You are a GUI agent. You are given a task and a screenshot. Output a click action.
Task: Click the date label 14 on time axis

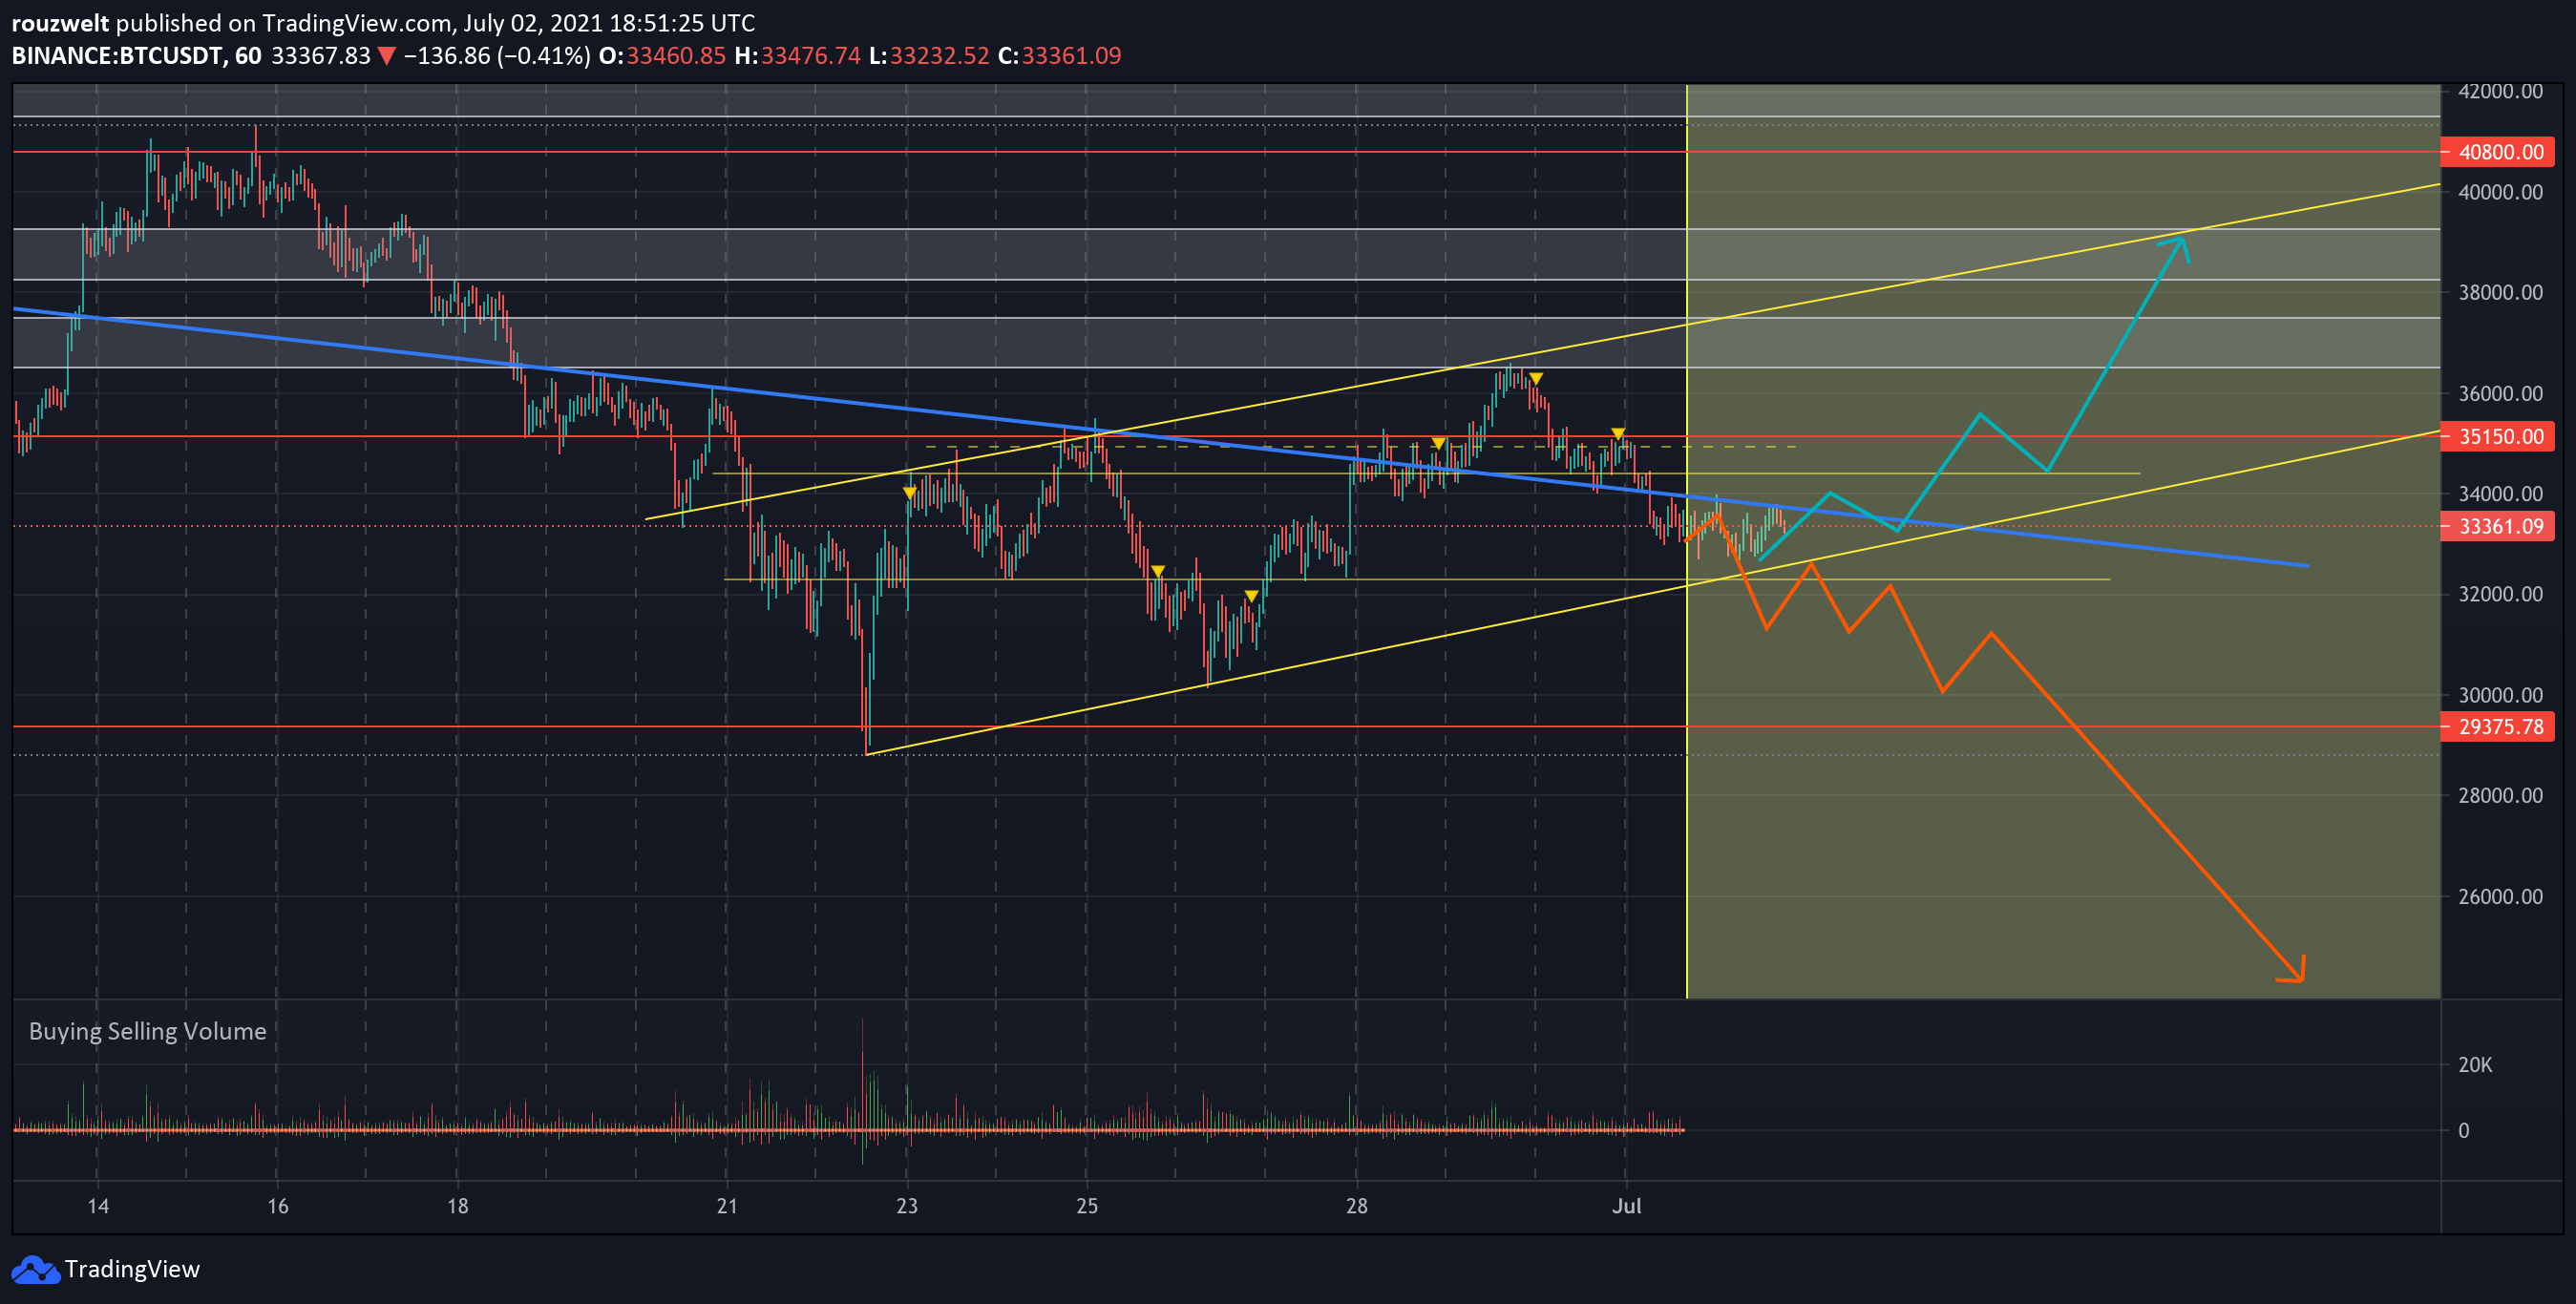pos(98,1206)
